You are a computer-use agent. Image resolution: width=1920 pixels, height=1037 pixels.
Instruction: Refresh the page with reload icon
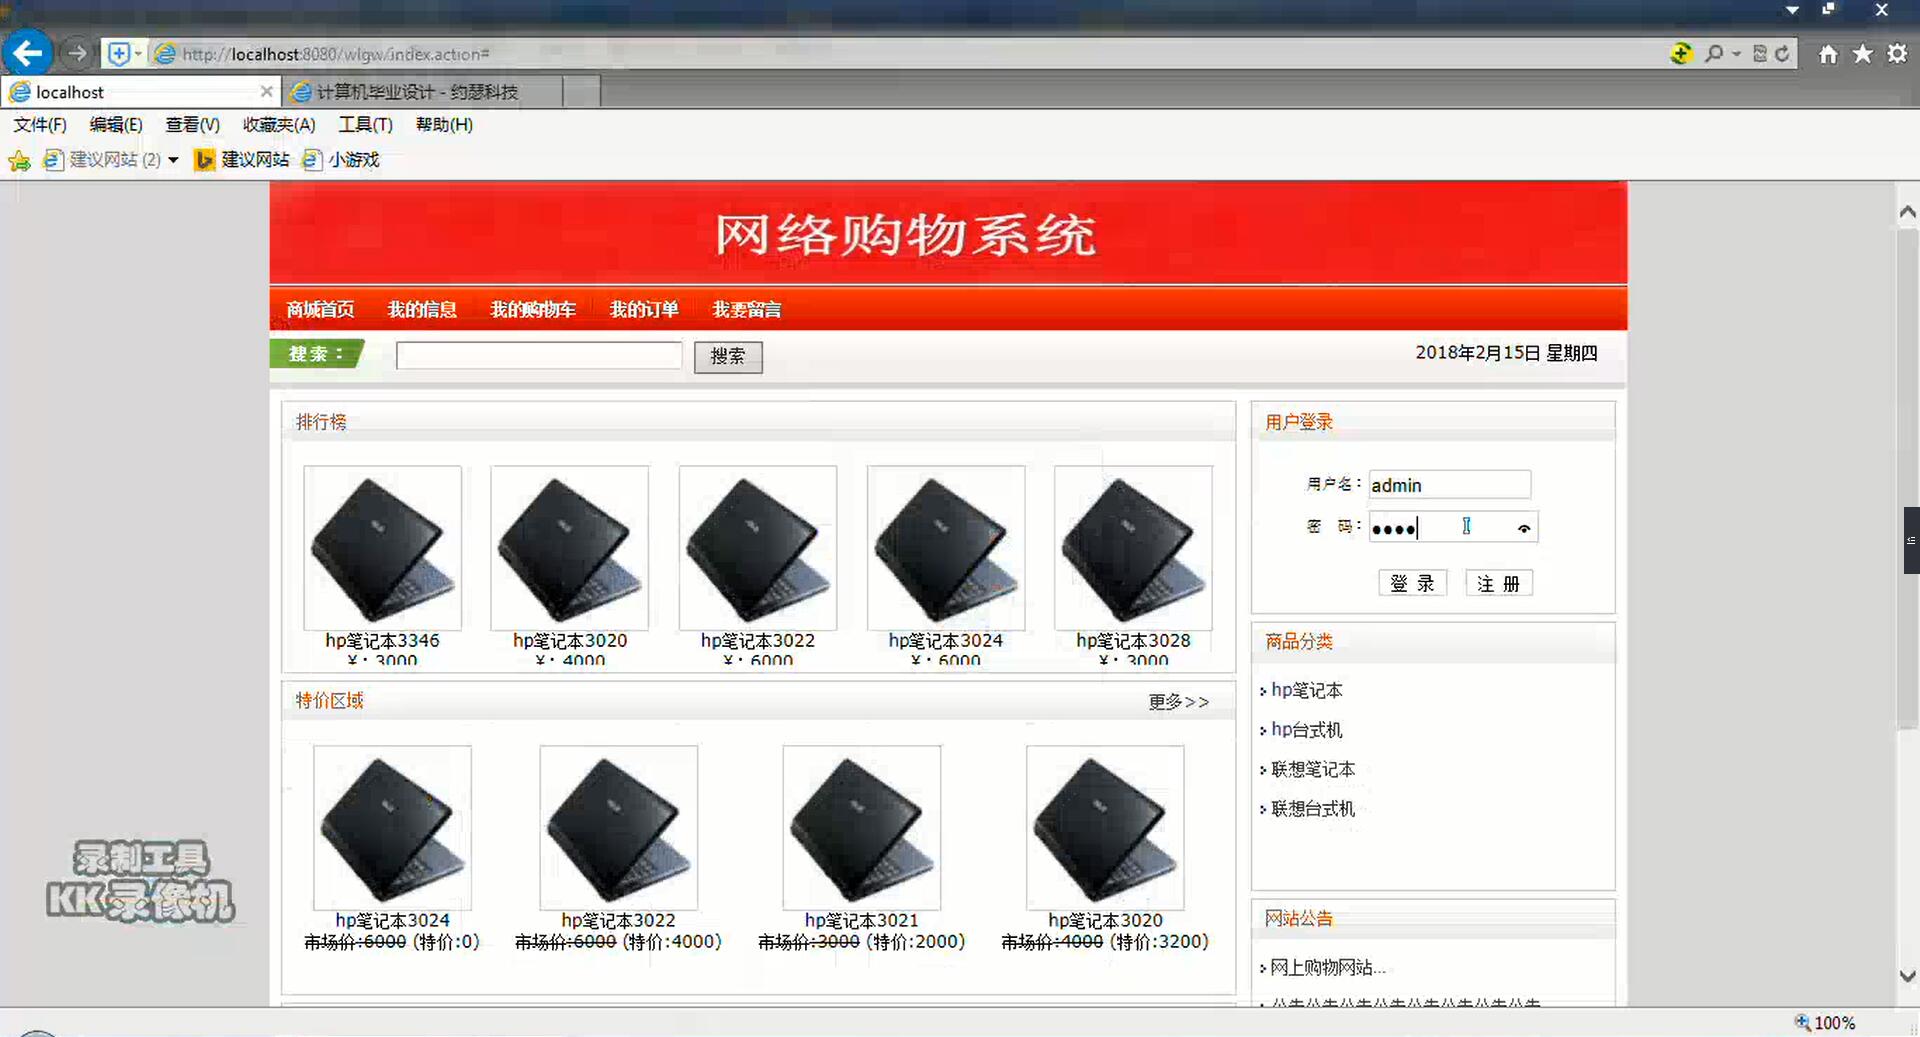1782,53
